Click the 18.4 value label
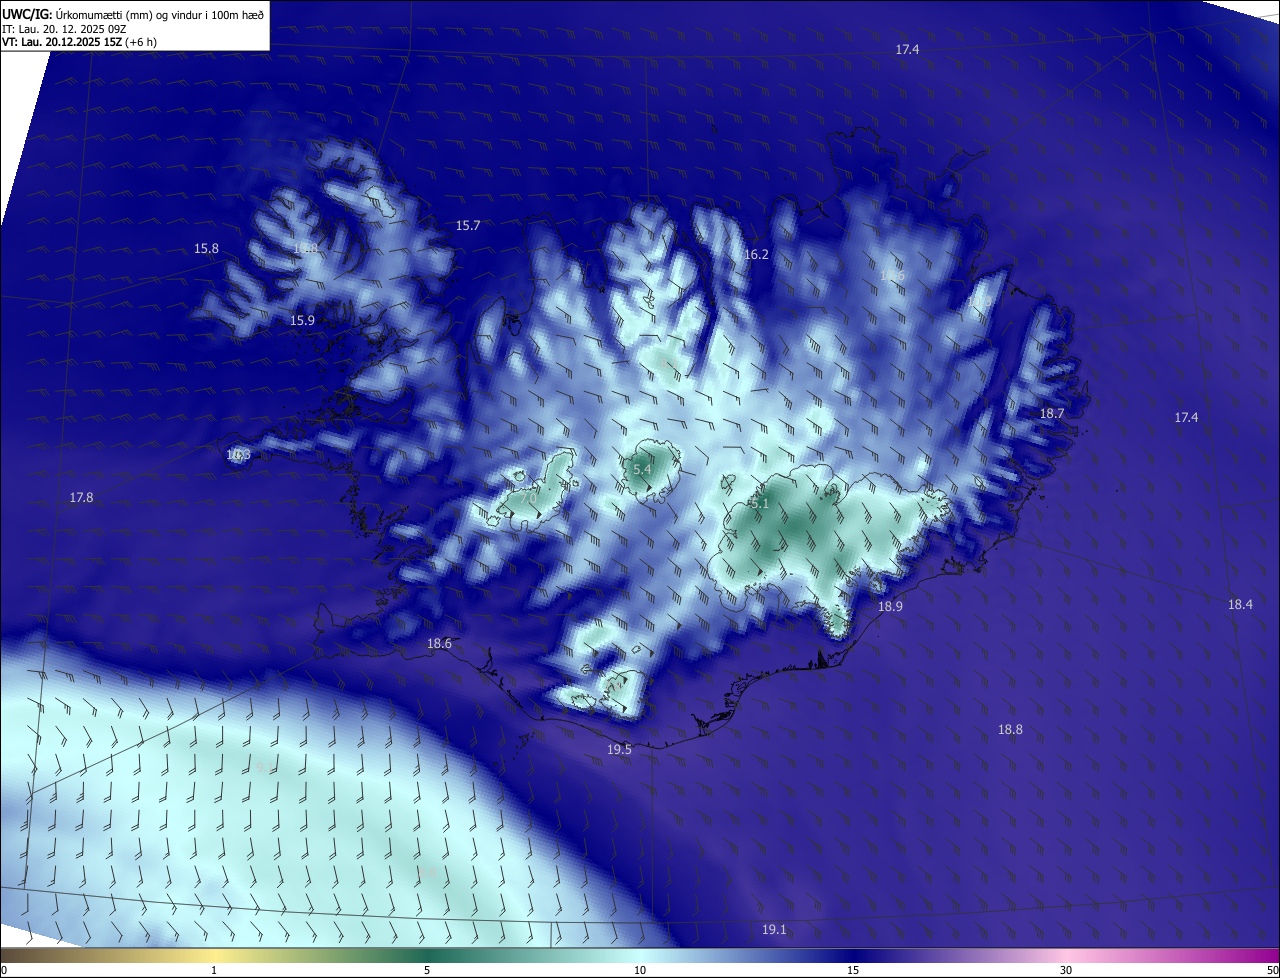1280x978 pixels. 1240,604
